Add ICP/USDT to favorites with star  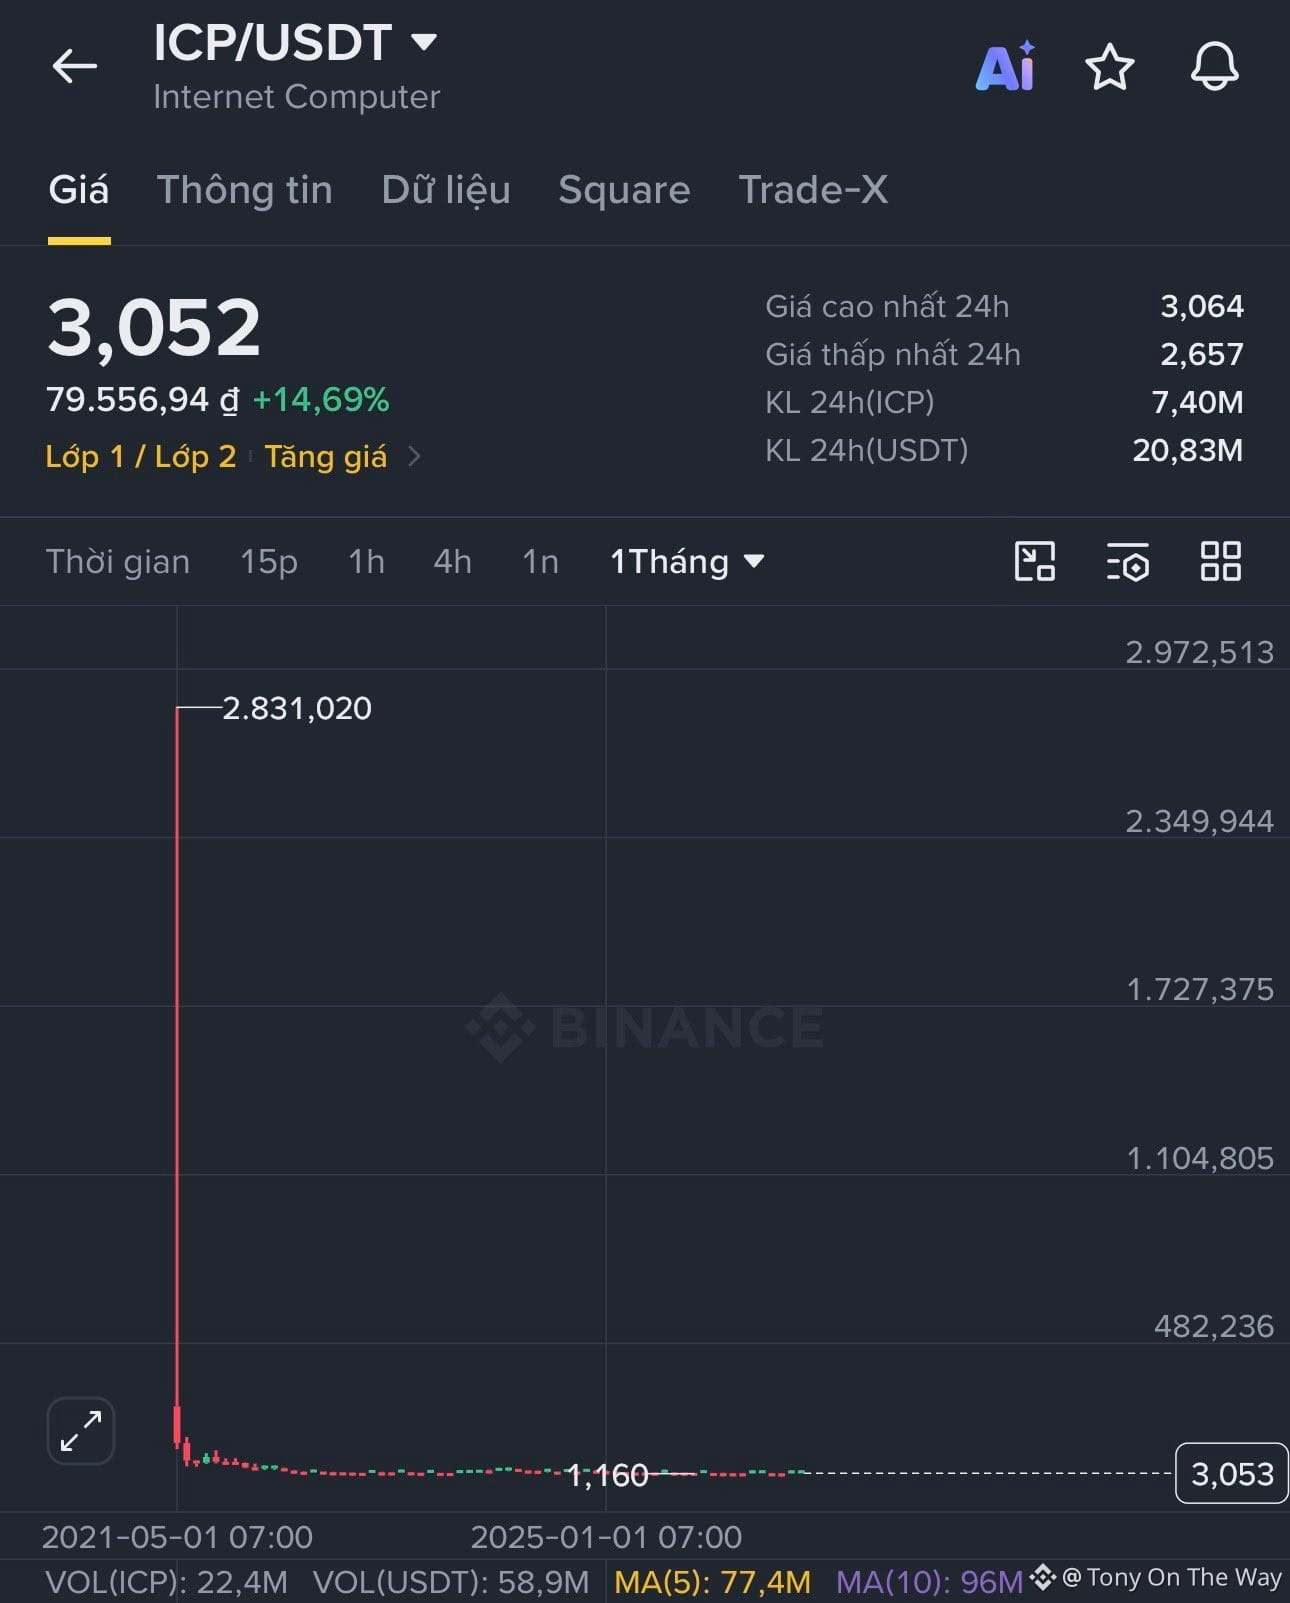1109,67
